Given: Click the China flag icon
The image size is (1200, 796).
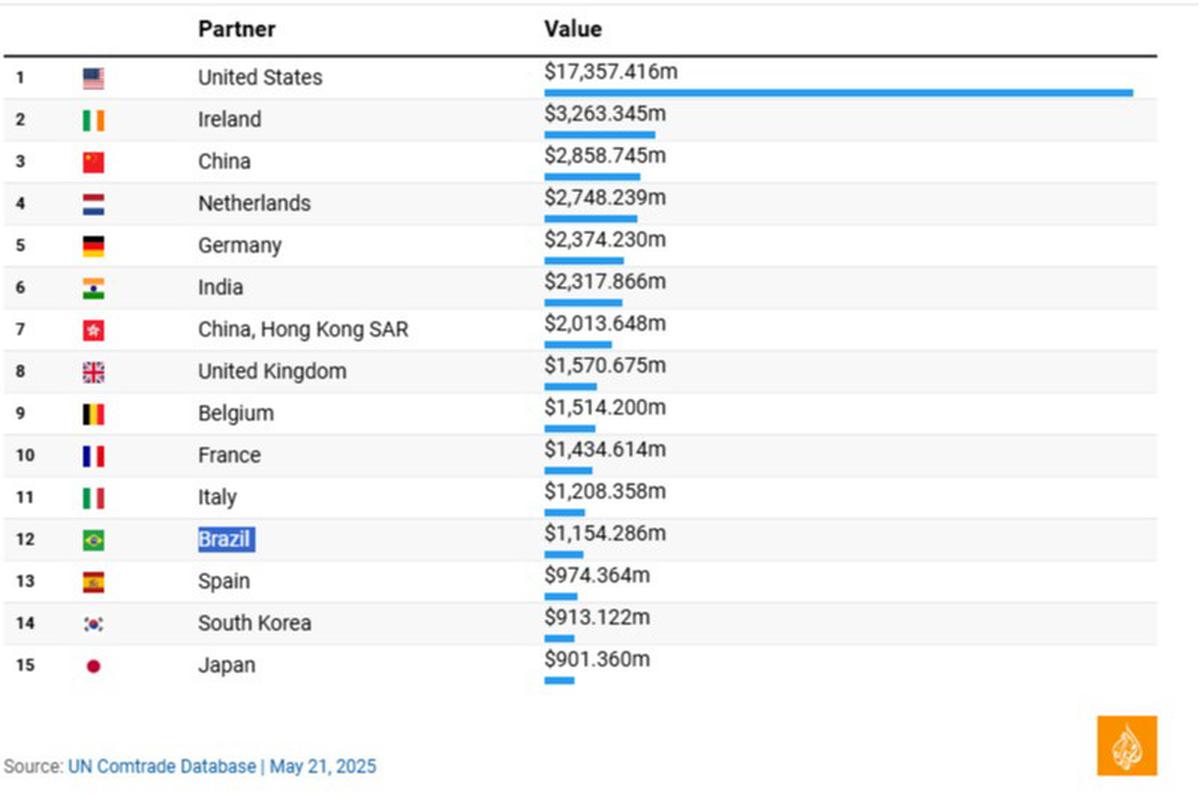Looking at the screenshot, I should click(93, 162).
